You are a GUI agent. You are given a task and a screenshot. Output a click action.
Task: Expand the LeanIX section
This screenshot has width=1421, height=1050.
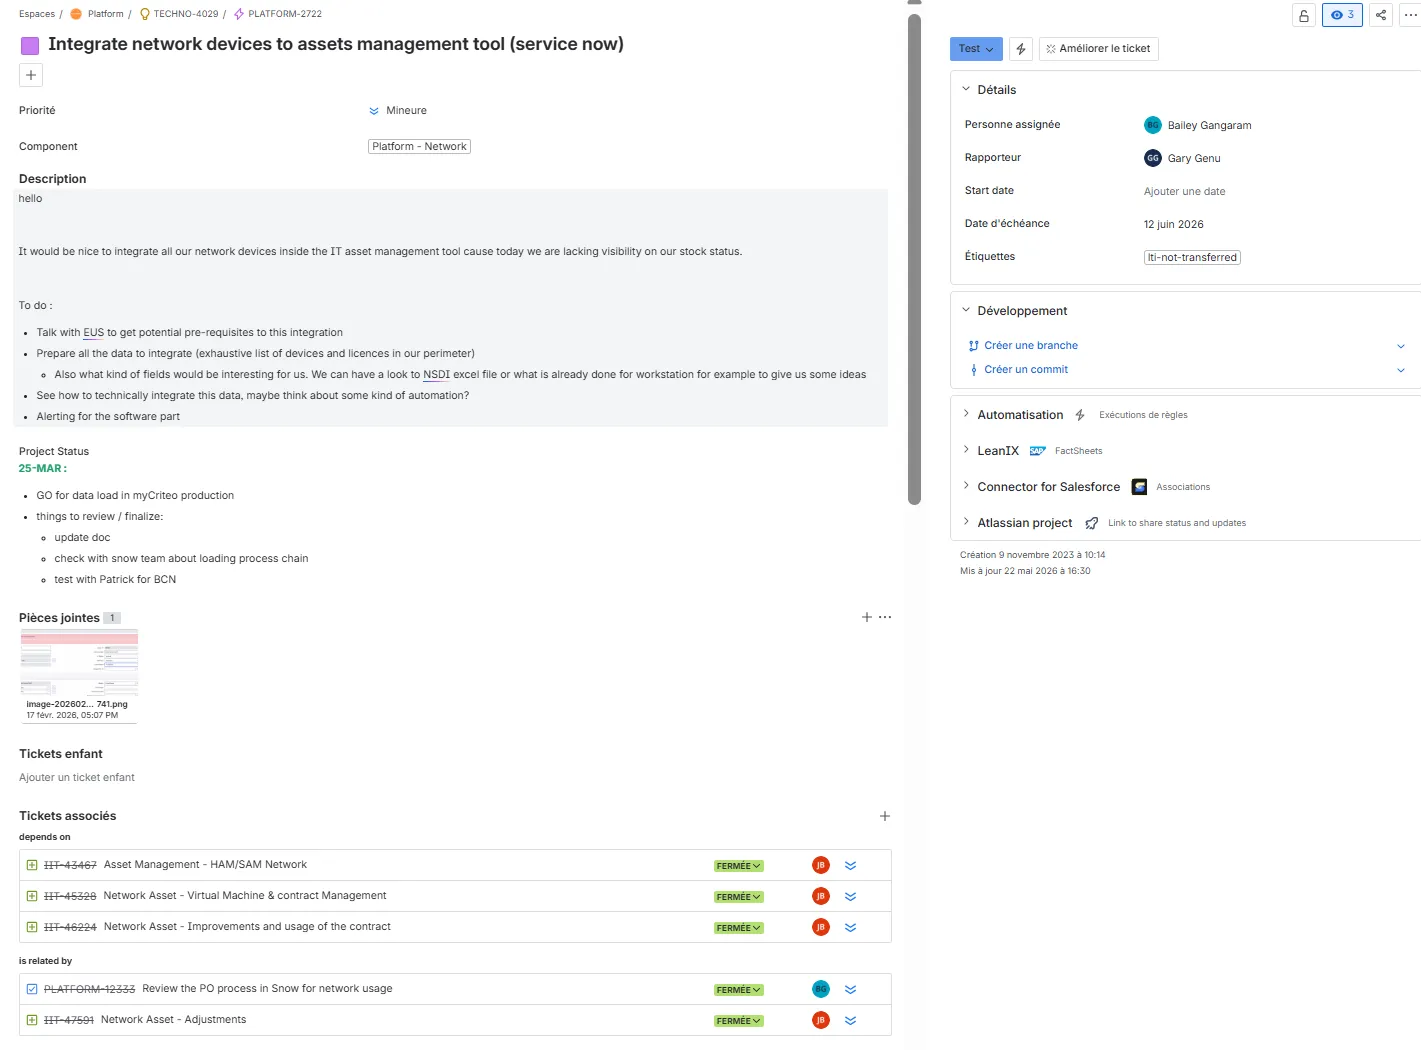click(x=966, y=450)
